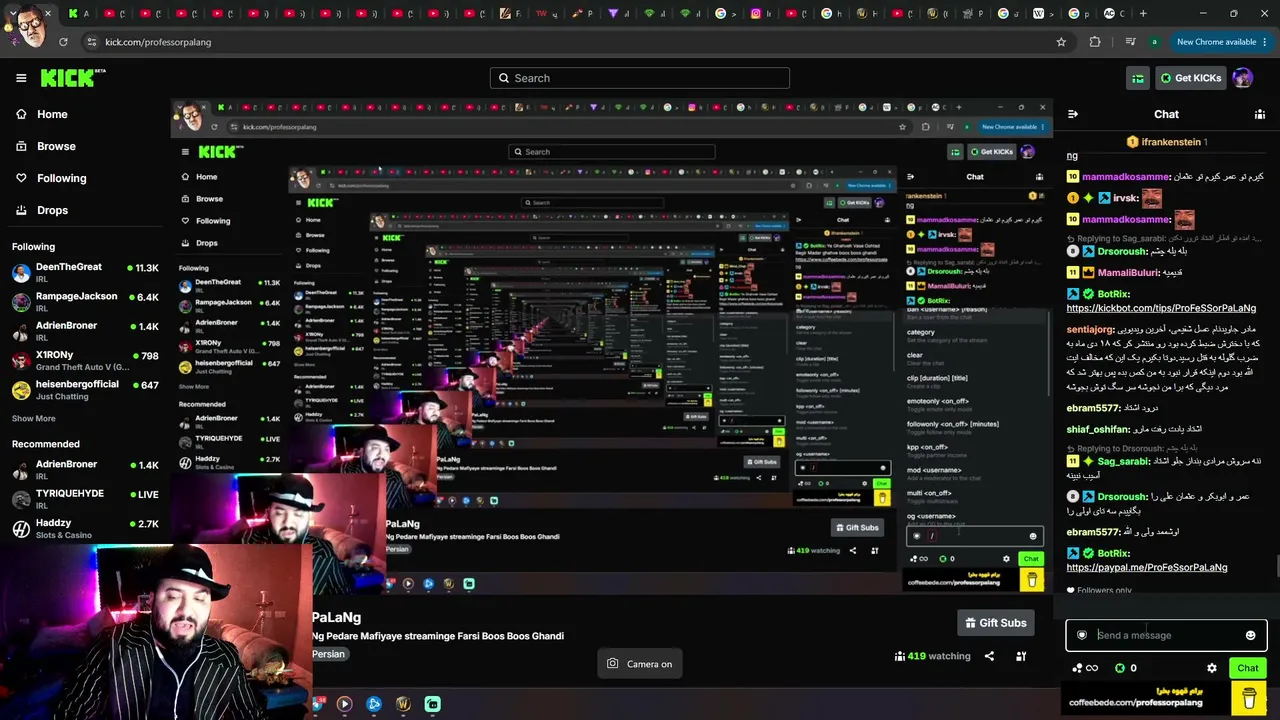Image resolution: width=1280 pixels, height=720 pixels.
Task: Open Haddzy recommended channel
Action: click(85, 528)
